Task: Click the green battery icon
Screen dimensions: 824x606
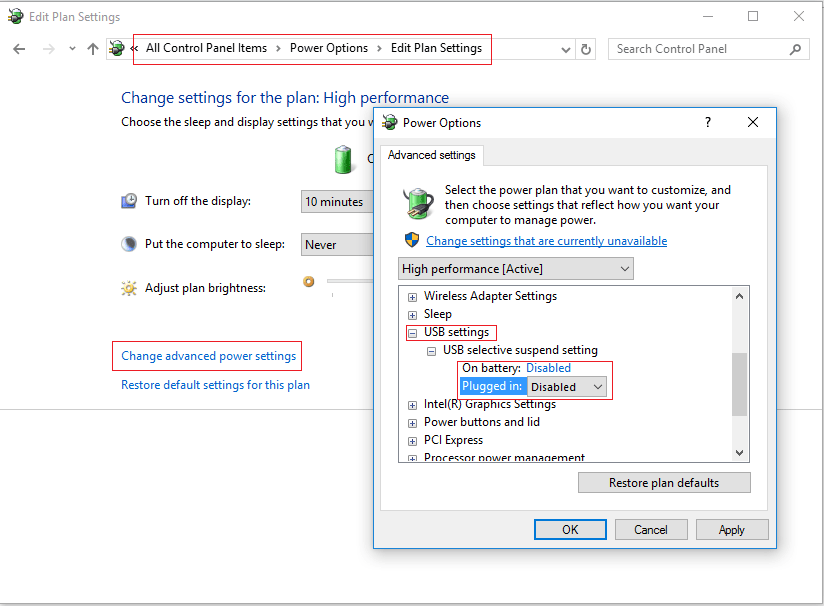Action: point(343,159)
